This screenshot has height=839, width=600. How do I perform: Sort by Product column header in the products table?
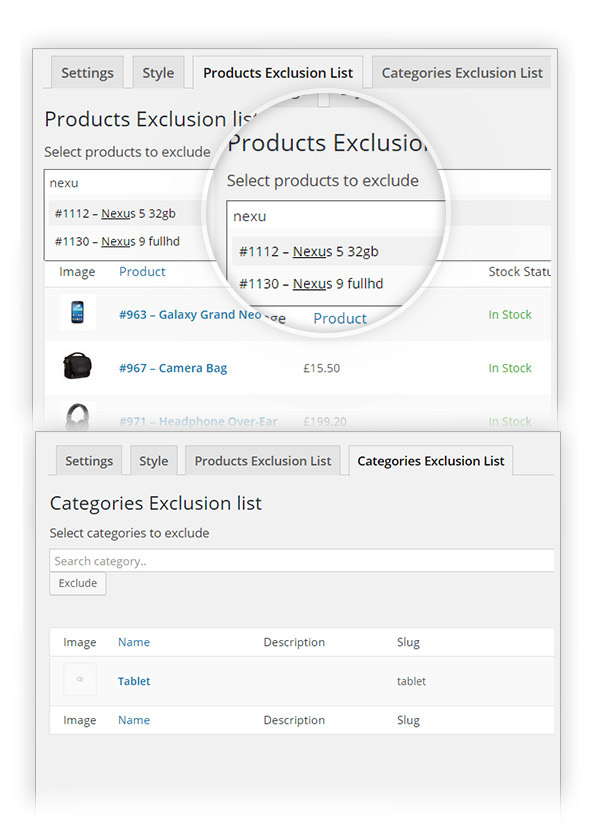point(142,272)
